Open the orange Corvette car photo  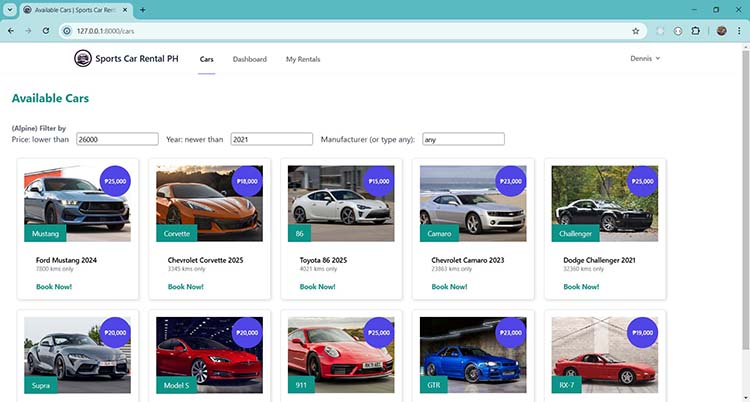pos(210,203)
